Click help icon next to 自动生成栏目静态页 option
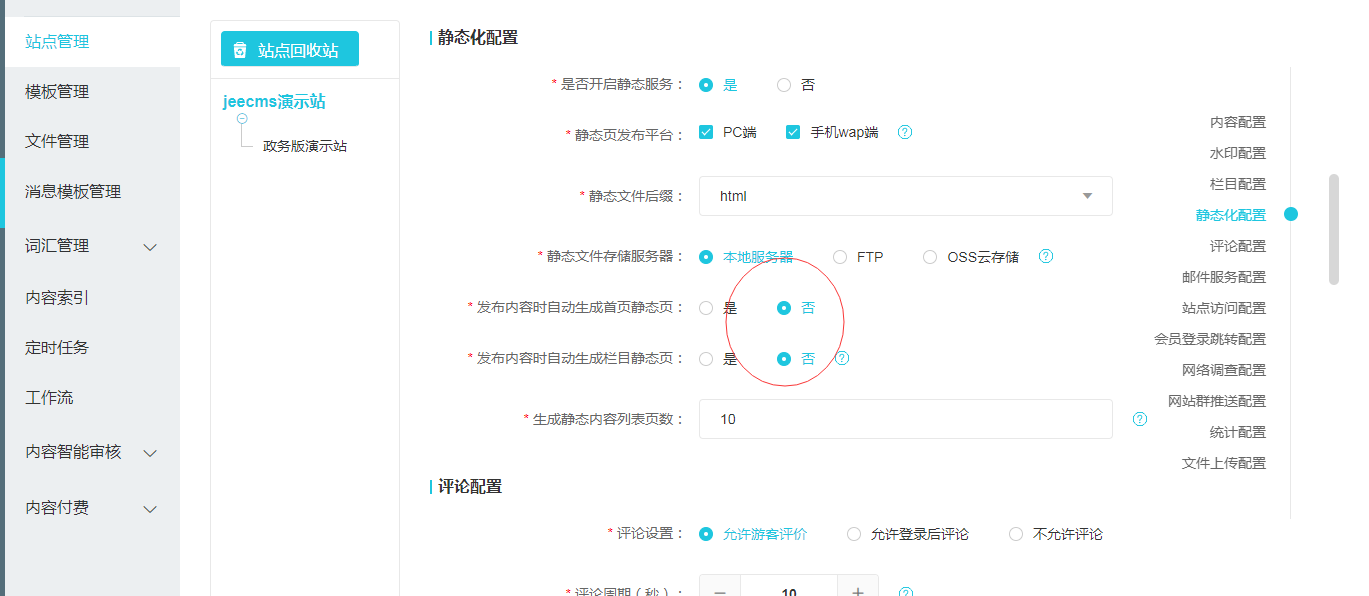Image resolution: width=1369 pixels, height=596 pixels. pyautogui.click(x=842, y=358)
